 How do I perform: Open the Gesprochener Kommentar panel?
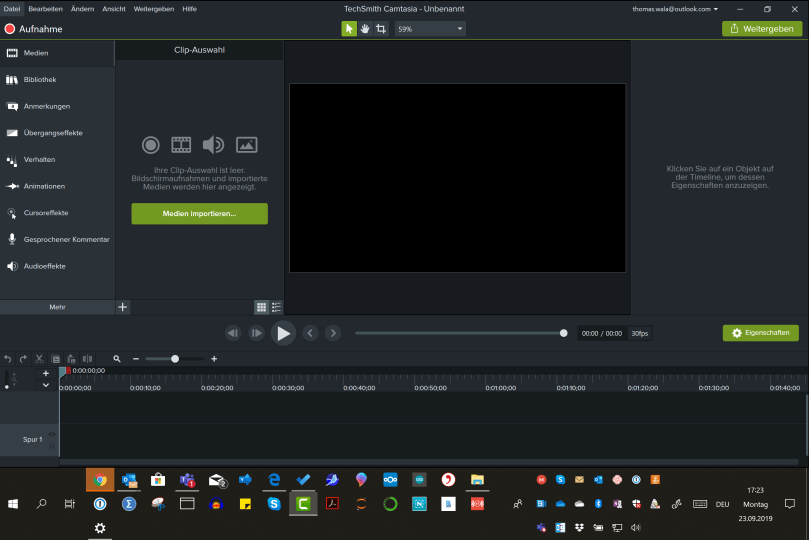tap(57, 239)
